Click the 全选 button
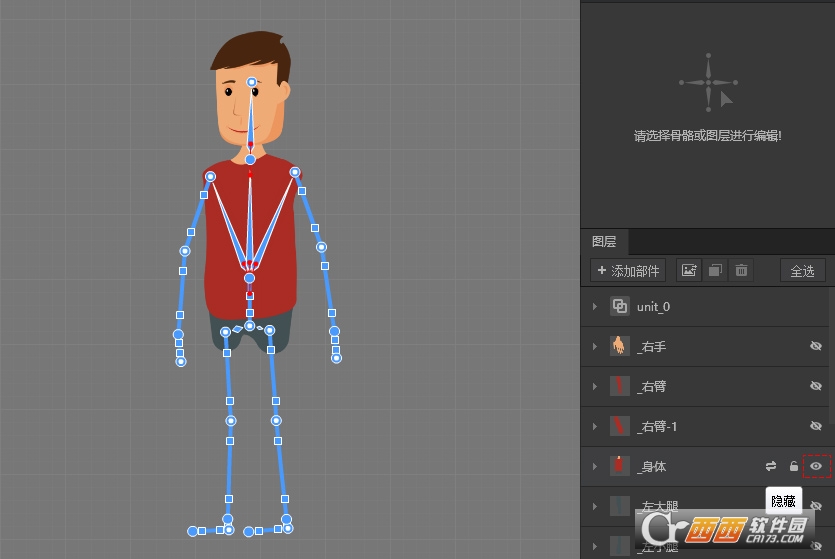Image resolution: width=835 pixels, height=559 pixels. (x=802, y=270)
